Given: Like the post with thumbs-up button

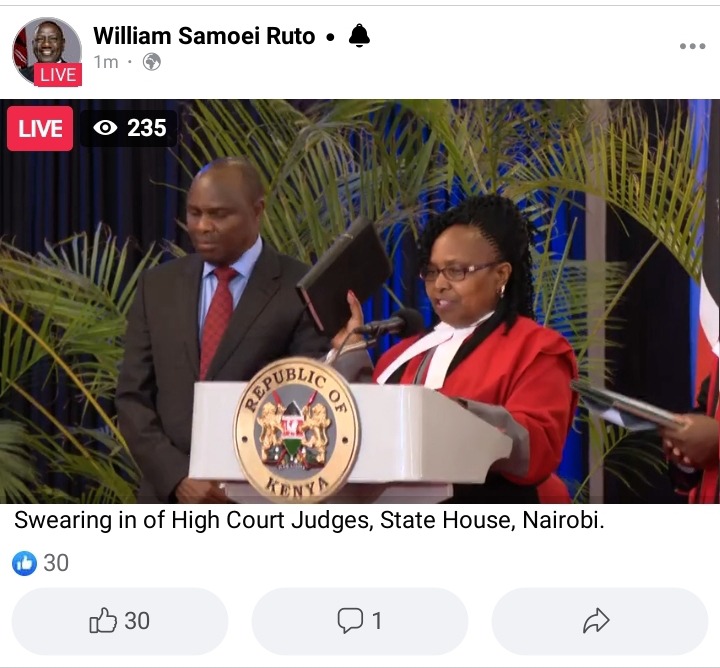Looking at the screenshot, I should [120, 621].
